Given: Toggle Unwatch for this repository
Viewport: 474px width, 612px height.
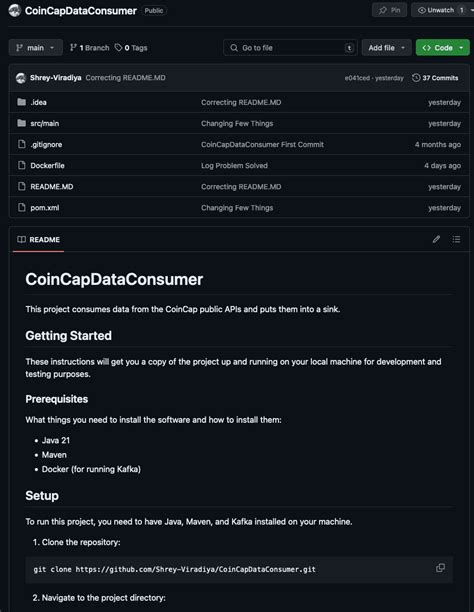Looking at the screenshot, I should click(x=439, y=10).
